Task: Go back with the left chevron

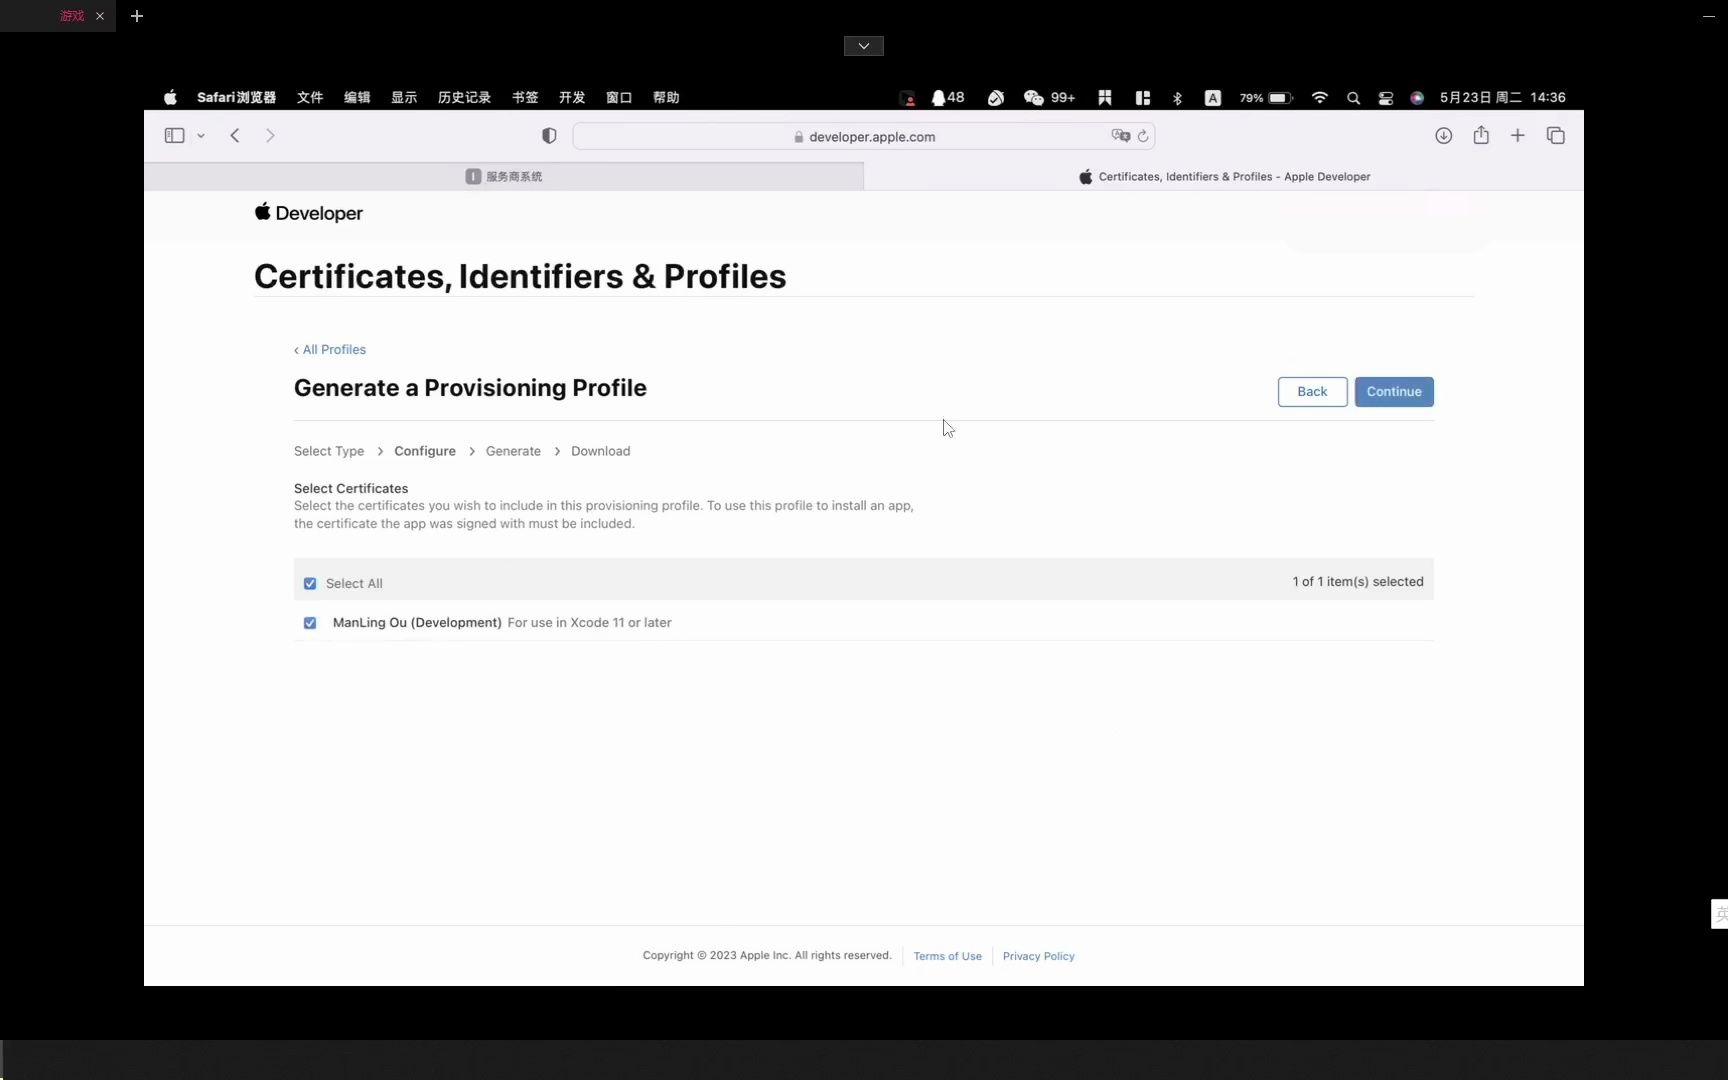Action: (235, 136)
